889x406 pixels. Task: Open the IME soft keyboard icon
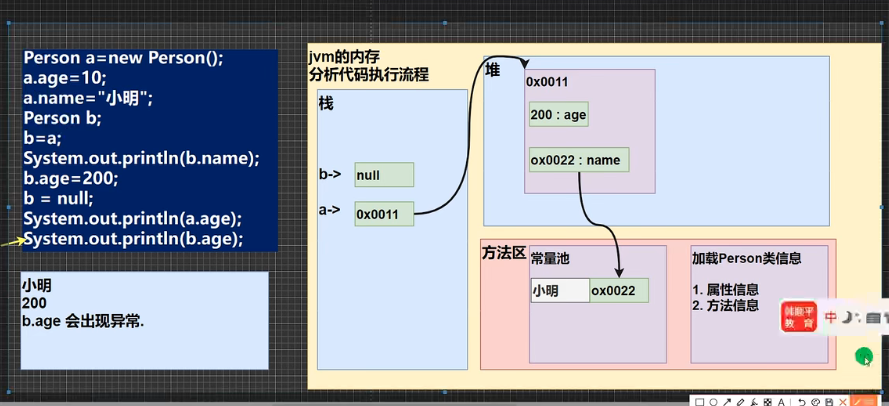(873, 318)
